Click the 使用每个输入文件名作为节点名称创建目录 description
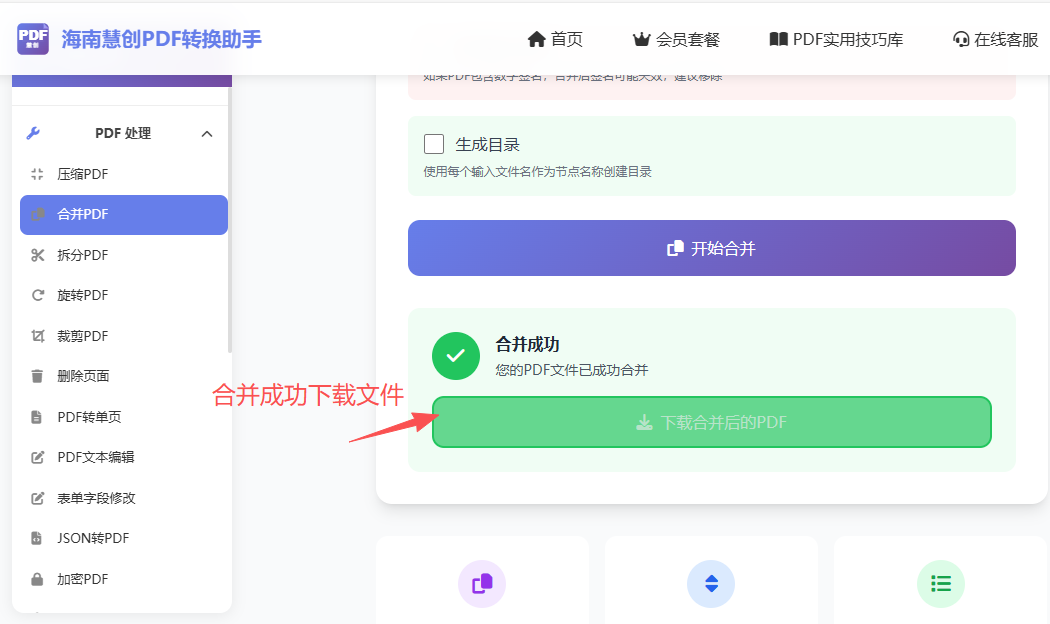This screenshot has width=1050, height=624. (x=538, y=171)
